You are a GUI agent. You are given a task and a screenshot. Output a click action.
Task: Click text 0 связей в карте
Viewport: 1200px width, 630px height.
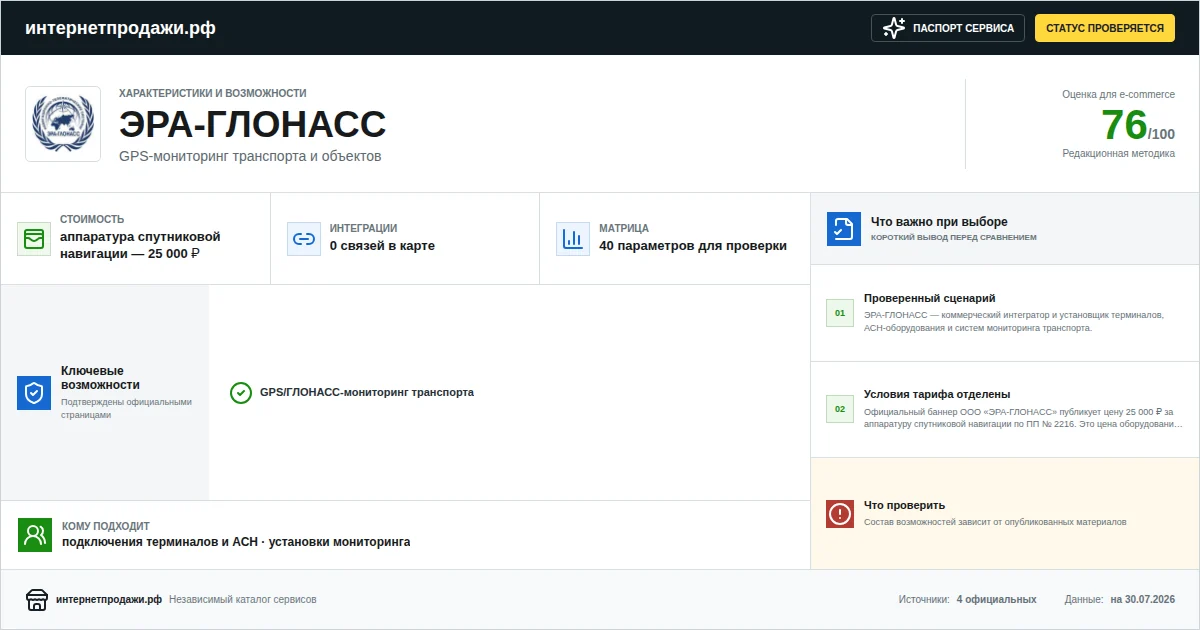382,246
